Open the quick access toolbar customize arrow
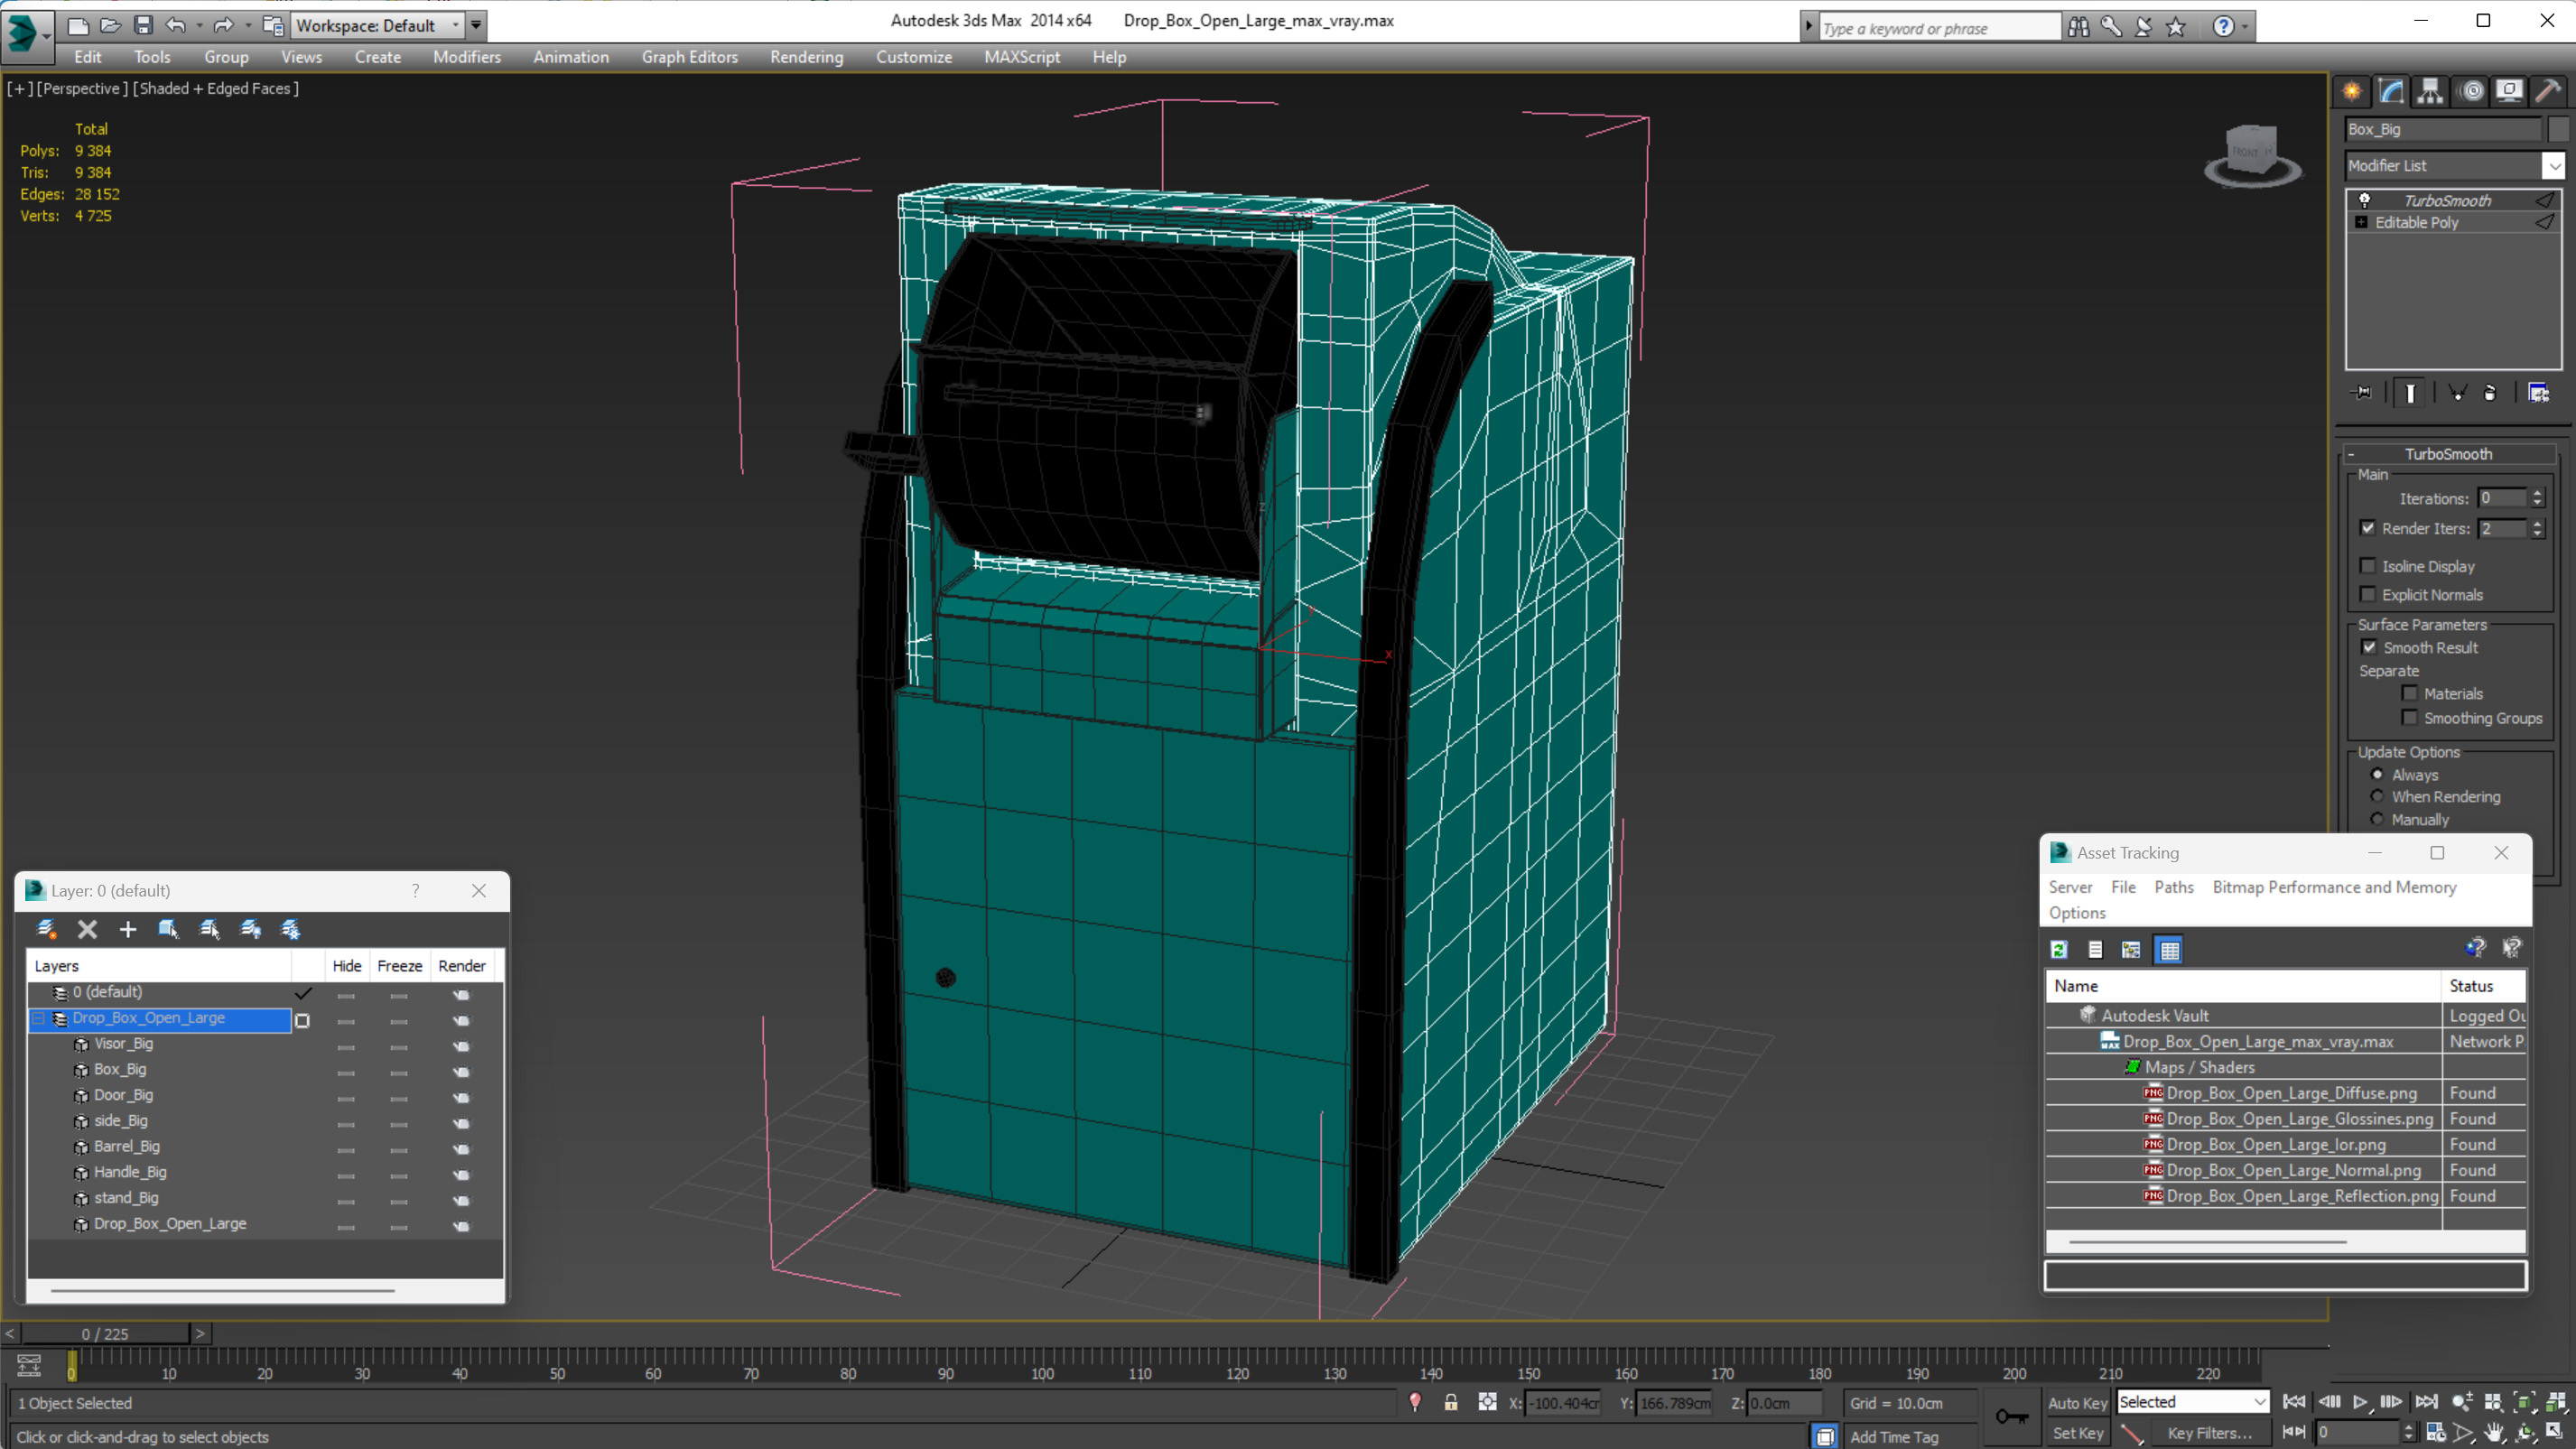Image resolution: width=2576 pixels, height=1449 pixels. click(x=477, y=25)
